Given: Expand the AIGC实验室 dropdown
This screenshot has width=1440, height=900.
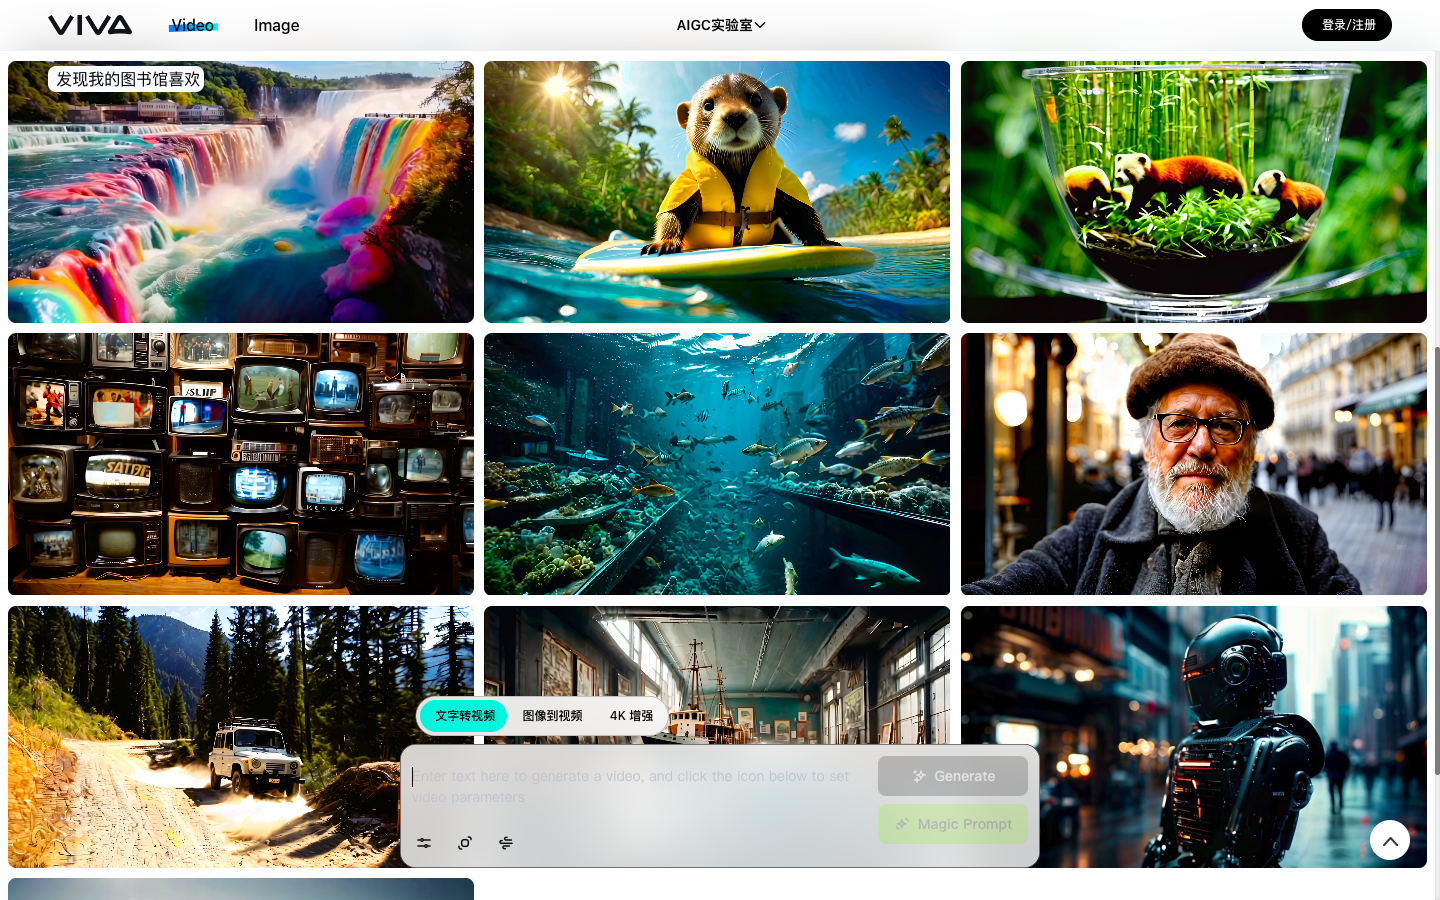Looking at the screenshot, I should 721,25.
